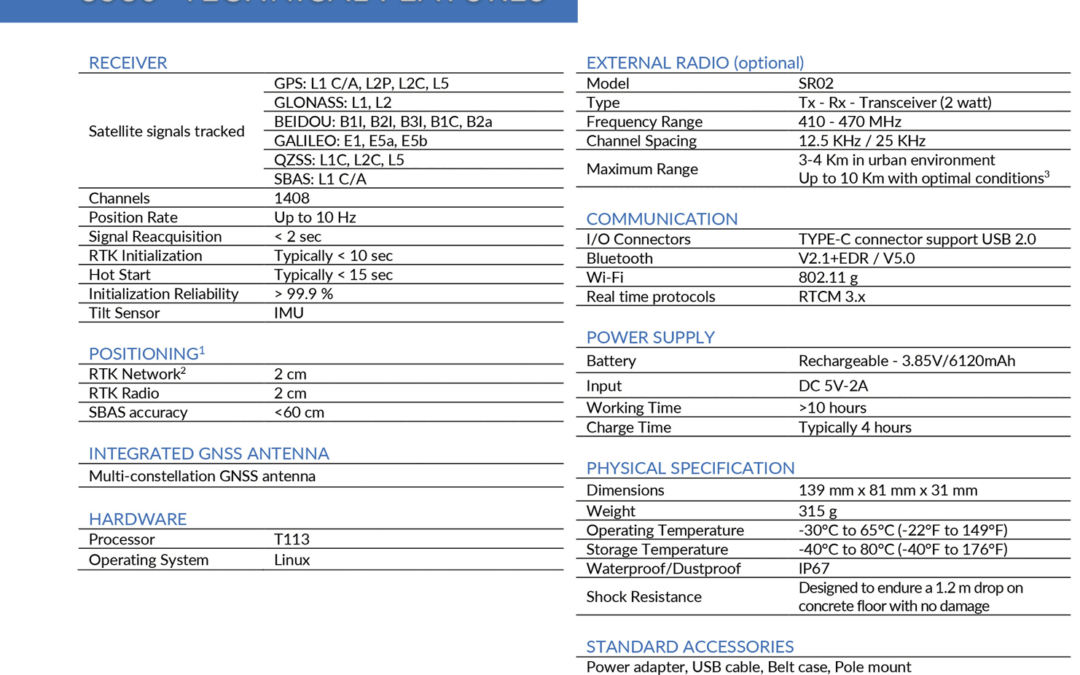Select the 'Satellite signals tracked' label
1080x675 pixels.
(x=166, y=131)
